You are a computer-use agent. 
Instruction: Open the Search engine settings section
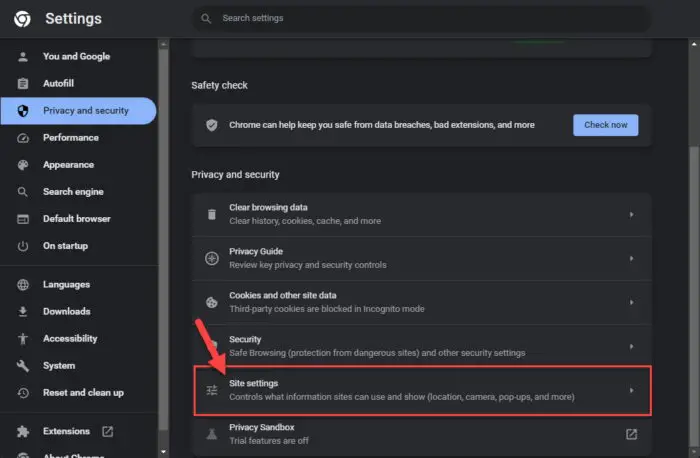tap(75, 192)
